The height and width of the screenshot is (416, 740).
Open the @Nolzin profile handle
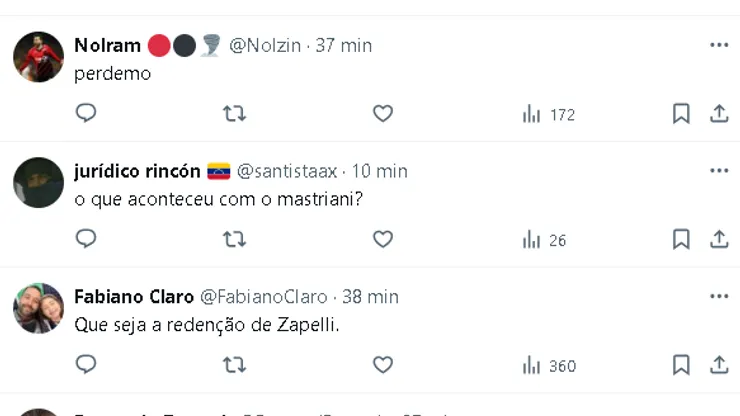tap(268, 45)
